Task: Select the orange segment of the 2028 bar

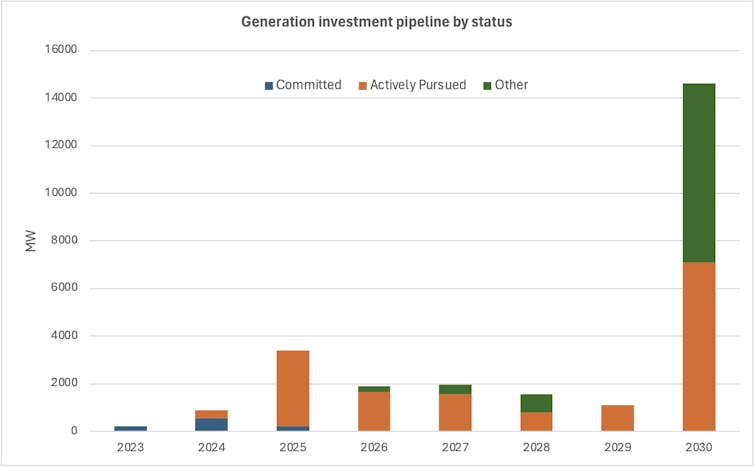Action: (x=536, y=421)
